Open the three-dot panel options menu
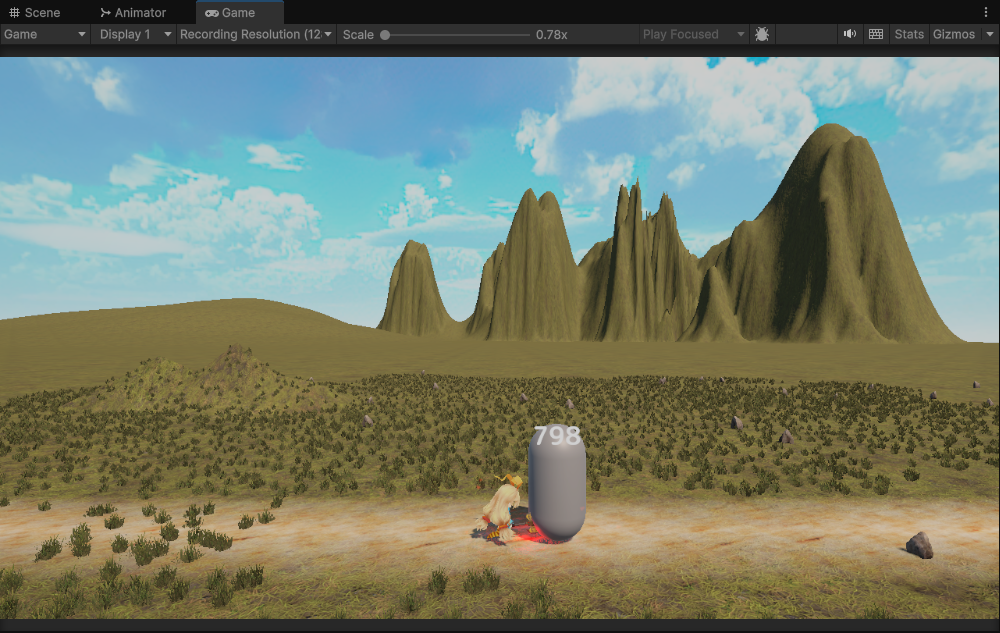Screen dimensions: 1000x633 click(986, 12)
